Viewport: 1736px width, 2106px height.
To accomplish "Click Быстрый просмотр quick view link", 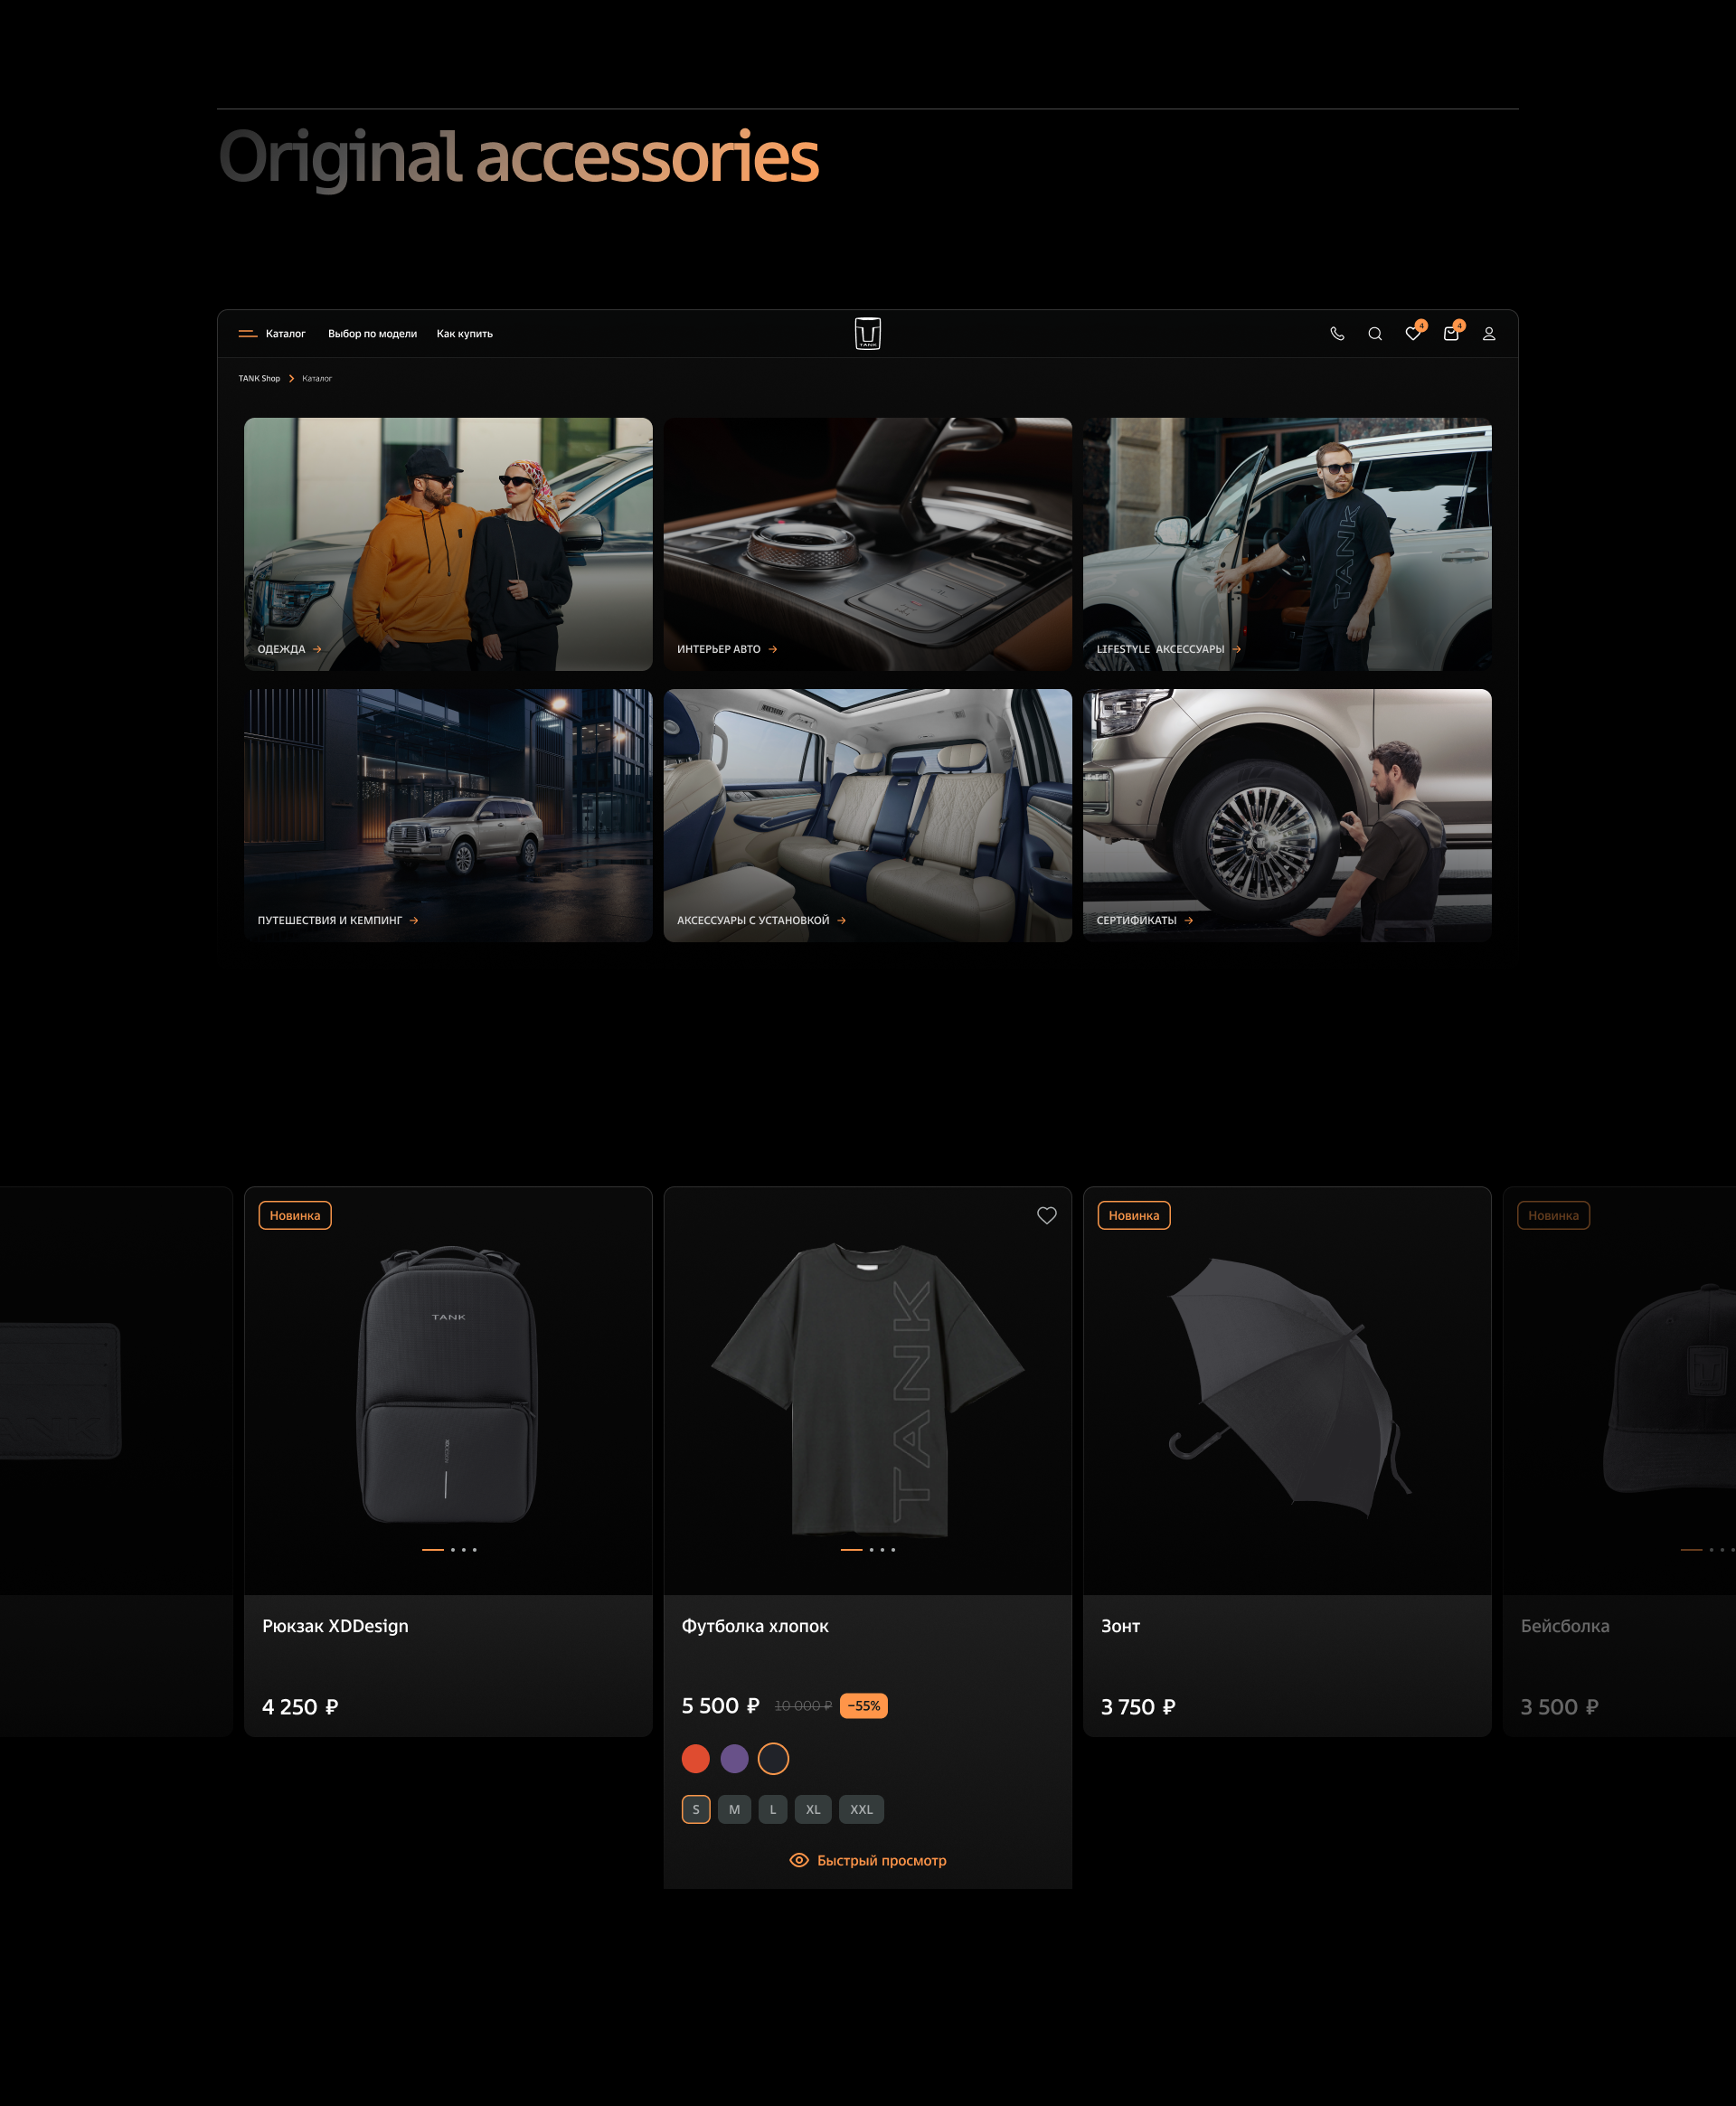I will 882,1860.
